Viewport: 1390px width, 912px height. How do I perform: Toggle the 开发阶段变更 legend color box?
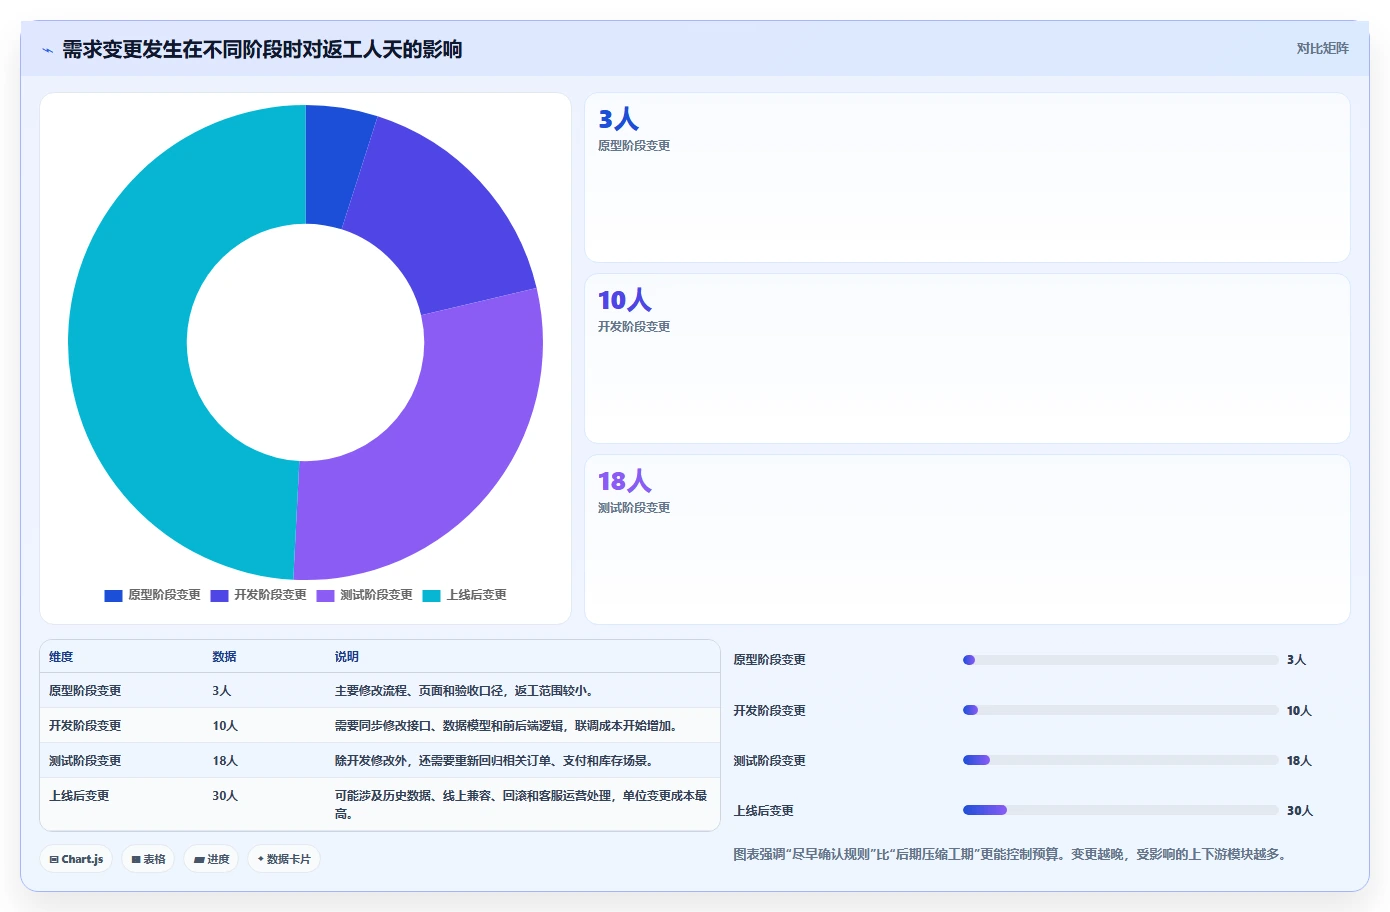click(219, 595)
